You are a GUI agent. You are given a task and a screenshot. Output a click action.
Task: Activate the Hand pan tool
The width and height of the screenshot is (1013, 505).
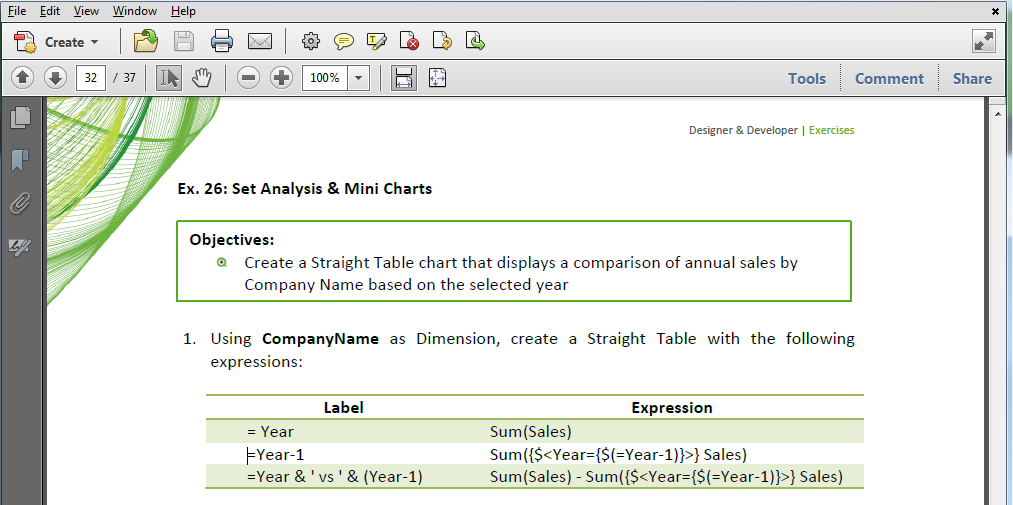coord(202,78)
